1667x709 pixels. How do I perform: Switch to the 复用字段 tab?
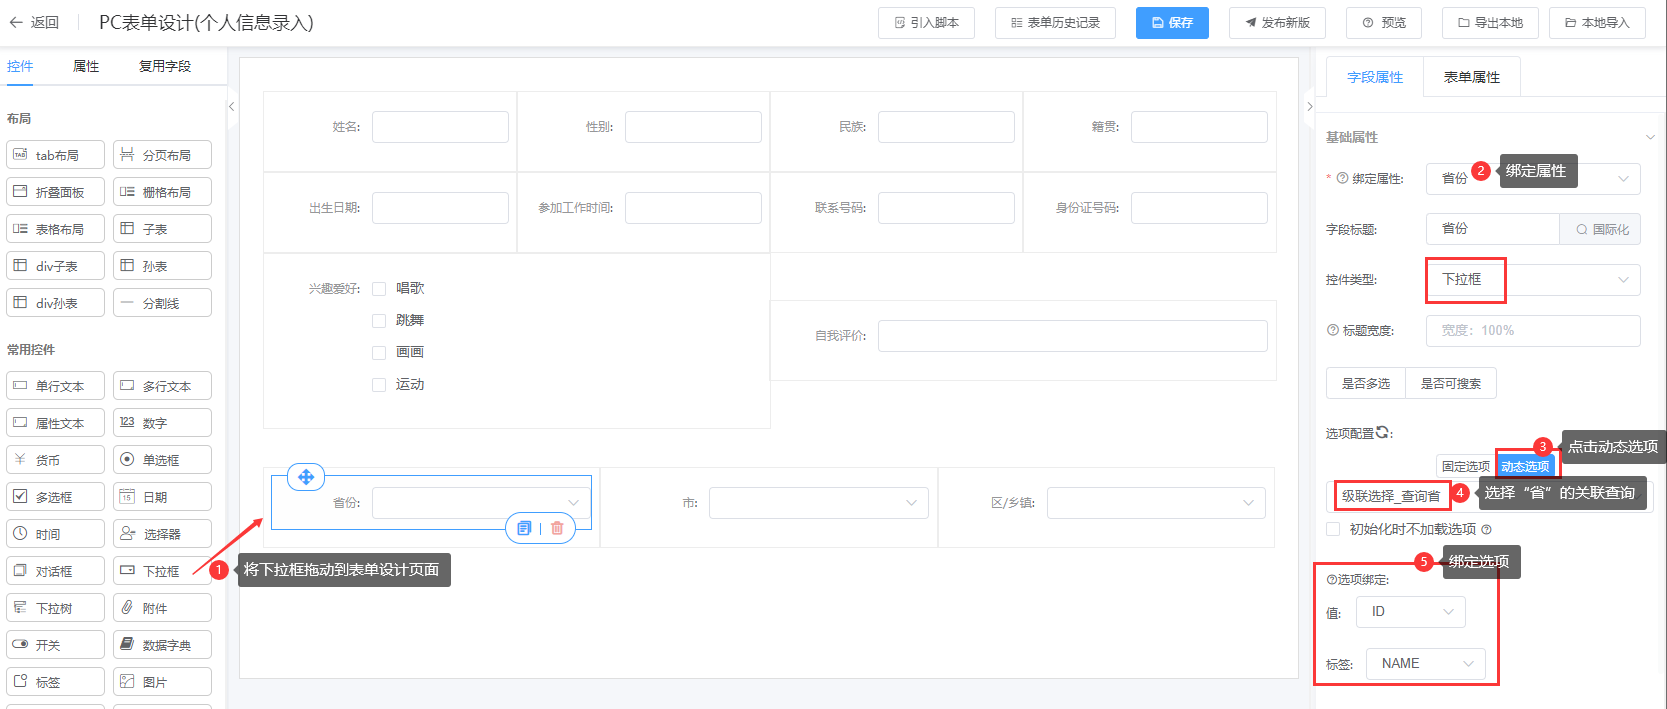click(164, 66)
